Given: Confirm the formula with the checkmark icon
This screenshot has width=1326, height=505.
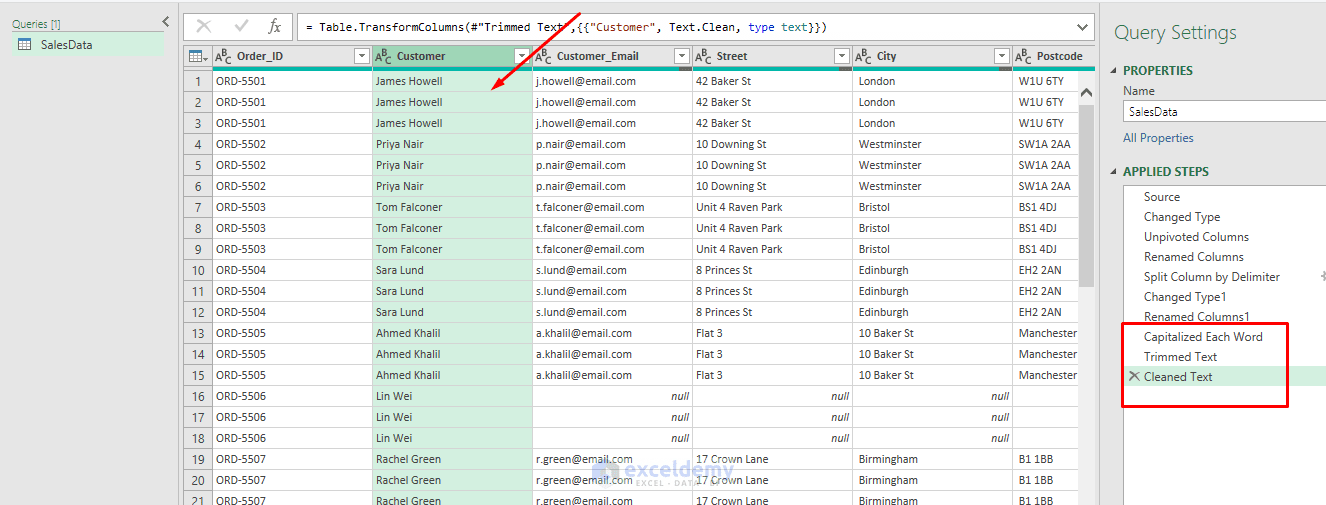Looking at the screenshot, I should (241, 27).
